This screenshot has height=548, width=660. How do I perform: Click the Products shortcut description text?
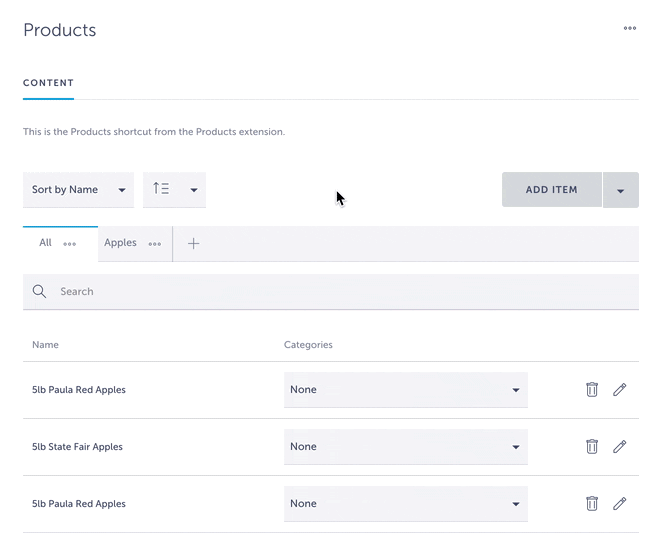click(x=154, y=132)
